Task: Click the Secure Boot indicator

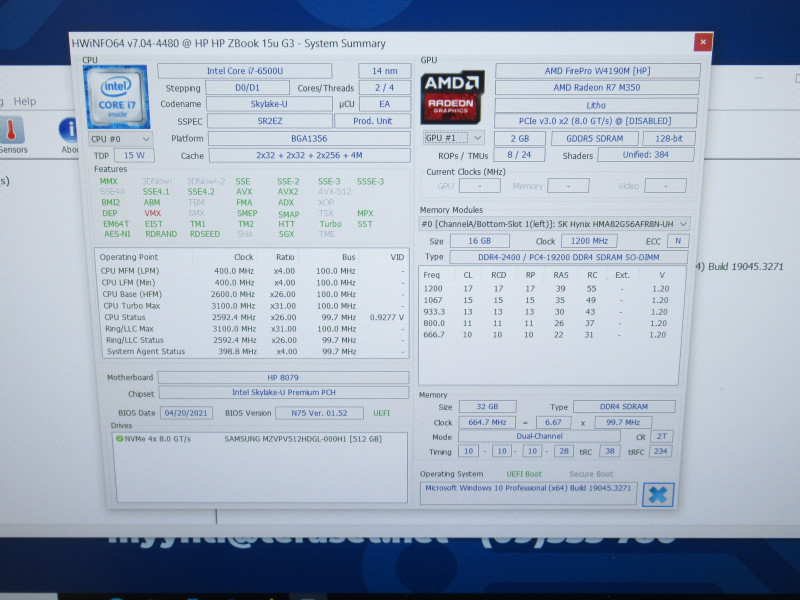Action: point(591,474)
